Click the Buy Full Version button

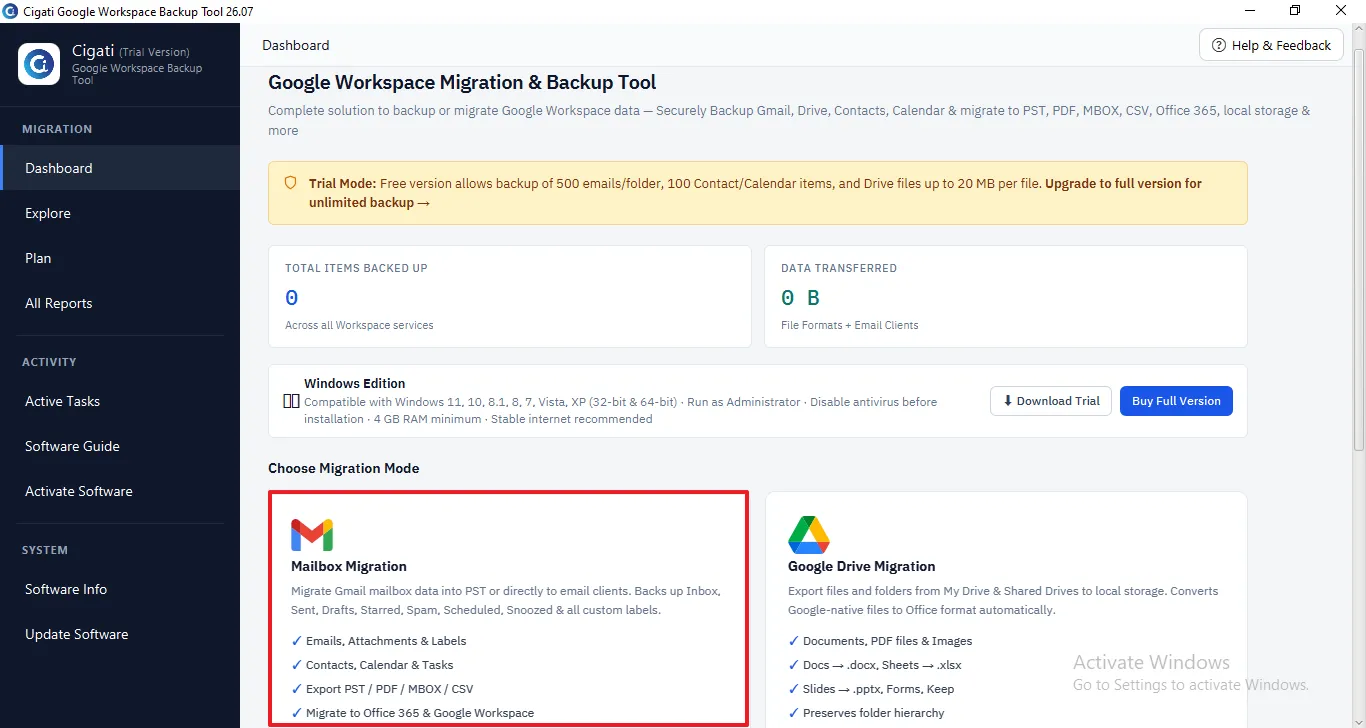[x=1176, y=401]
